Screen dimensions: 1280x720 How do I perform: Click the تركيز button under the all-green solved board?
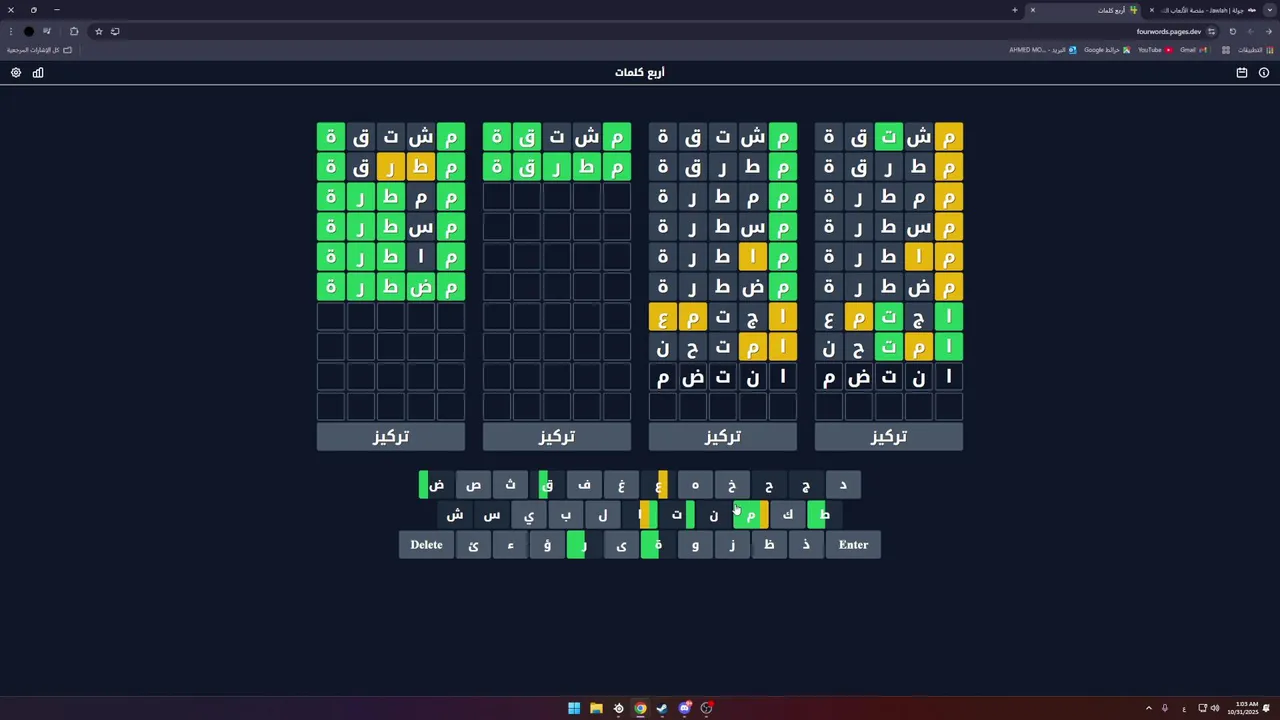coord(391,437)
